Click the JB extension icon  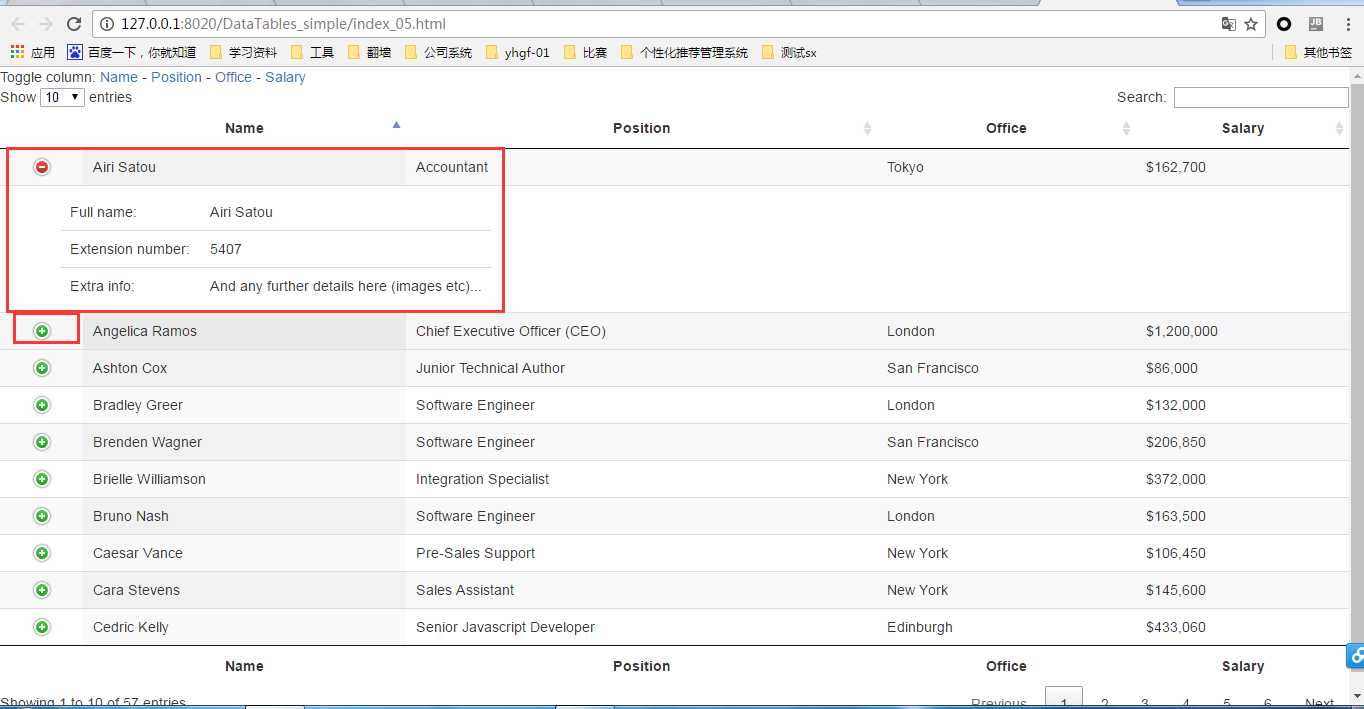(x=1316, y=24)
